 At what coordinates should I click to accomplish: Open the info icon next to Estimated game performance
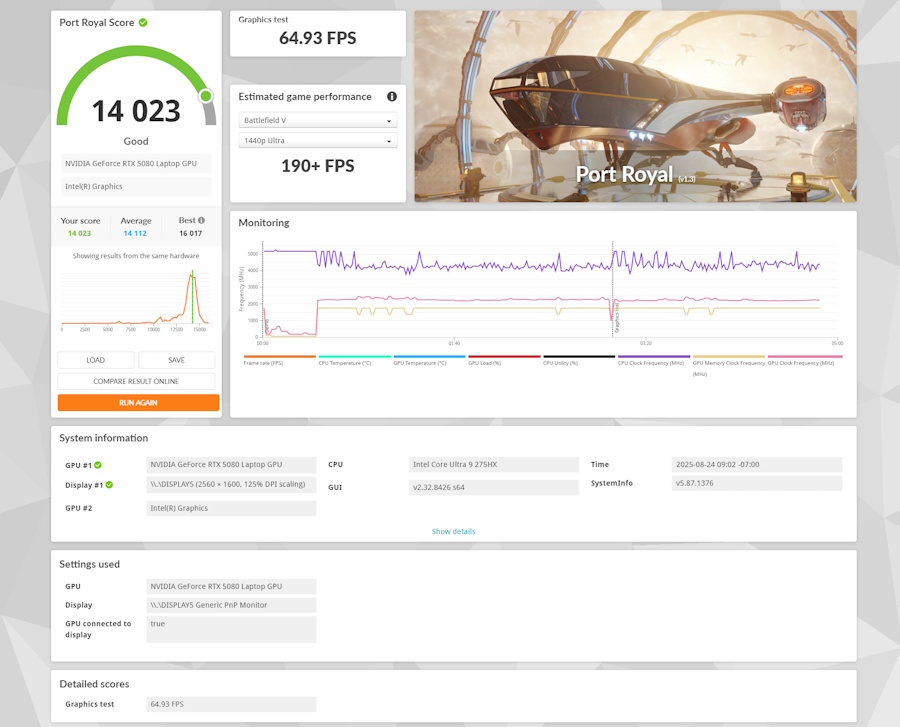(392, 96)
